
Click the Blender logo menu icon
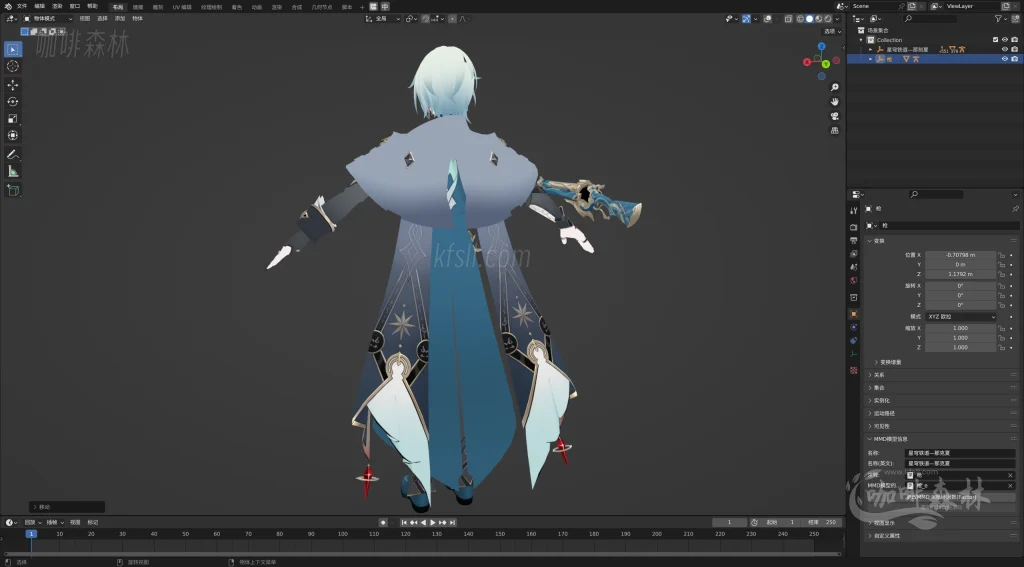coord(8,6)
